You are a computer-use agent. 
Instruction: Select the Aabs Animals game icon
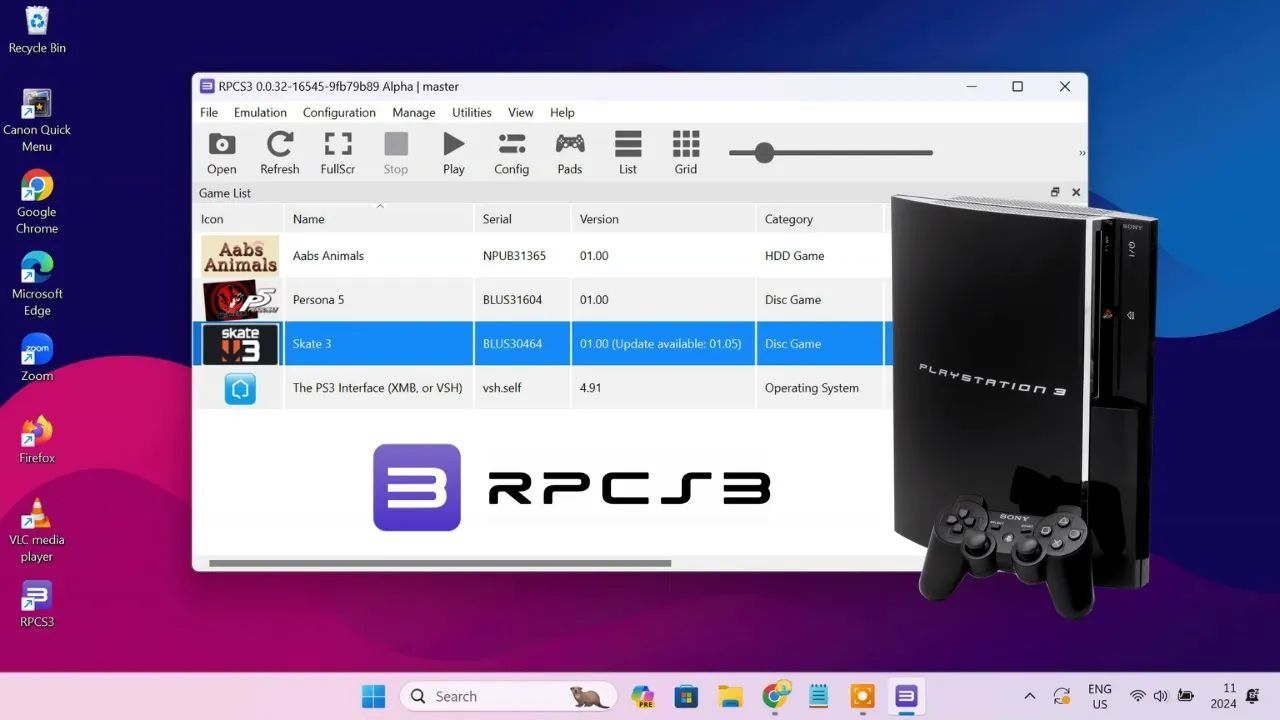point(240,256)
